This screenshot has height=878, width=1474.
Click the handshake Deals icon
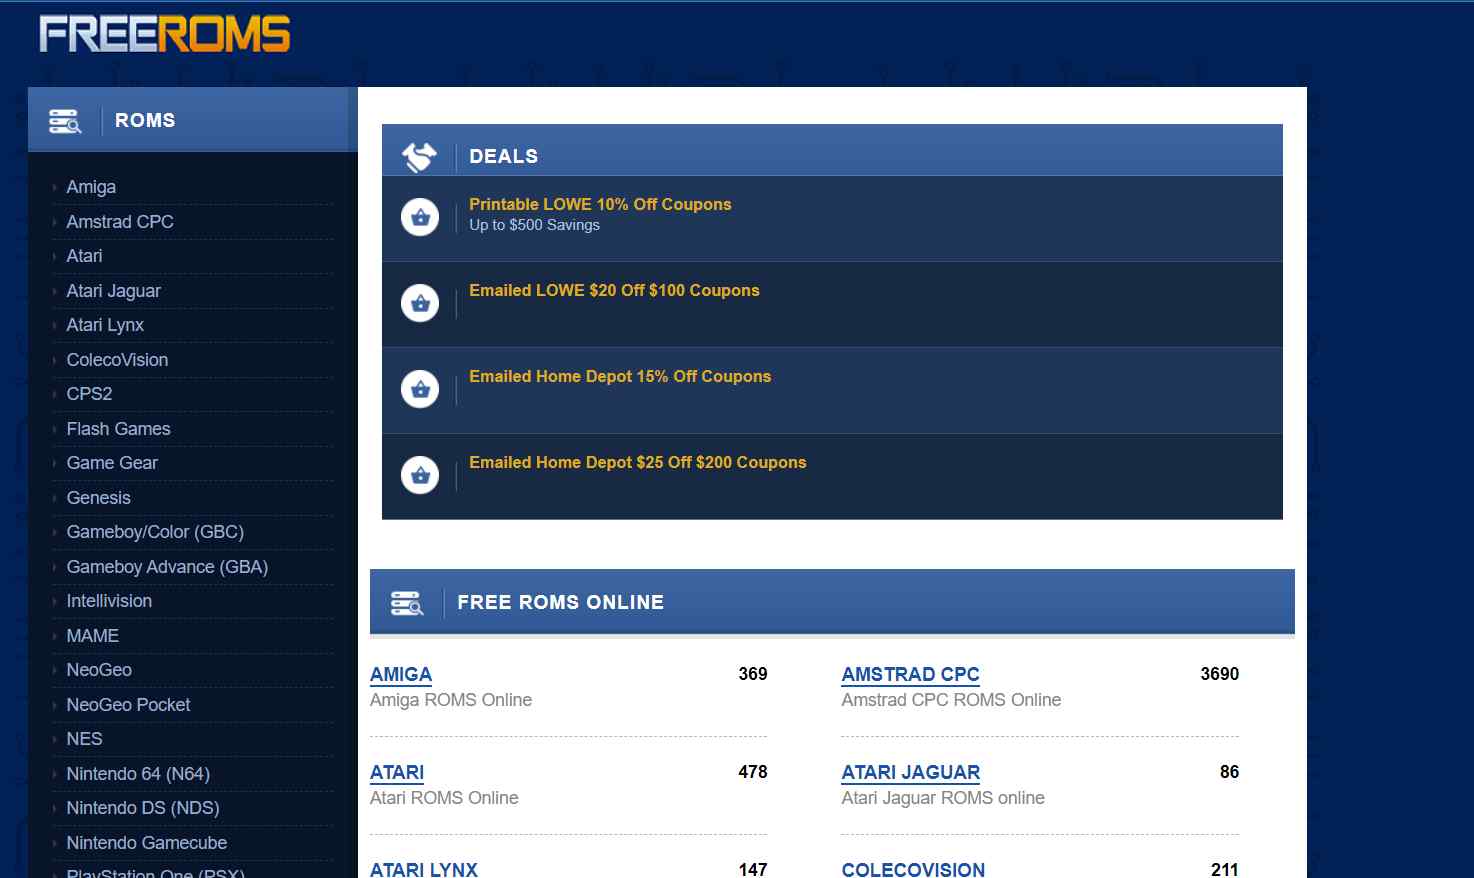pos(419,156)
